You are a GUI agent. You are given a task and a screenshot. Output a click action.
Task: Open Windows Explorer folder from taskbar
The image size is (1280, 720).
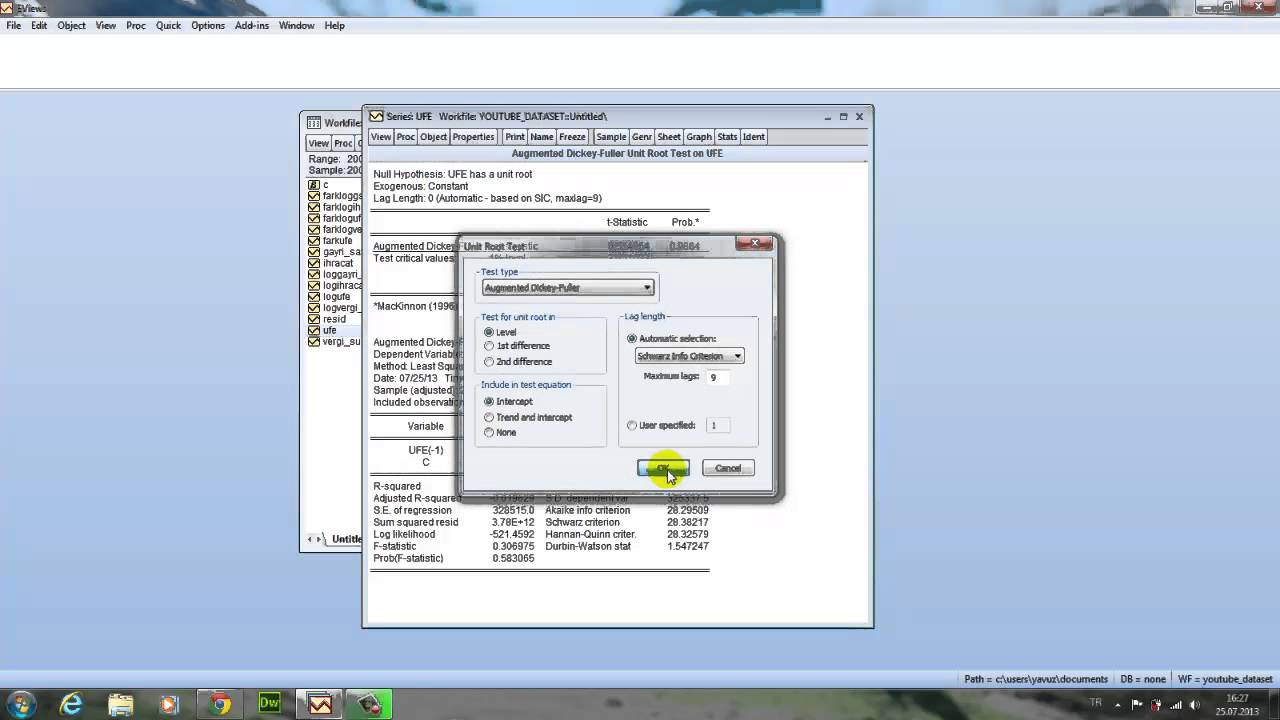click(x=120, y=704)
